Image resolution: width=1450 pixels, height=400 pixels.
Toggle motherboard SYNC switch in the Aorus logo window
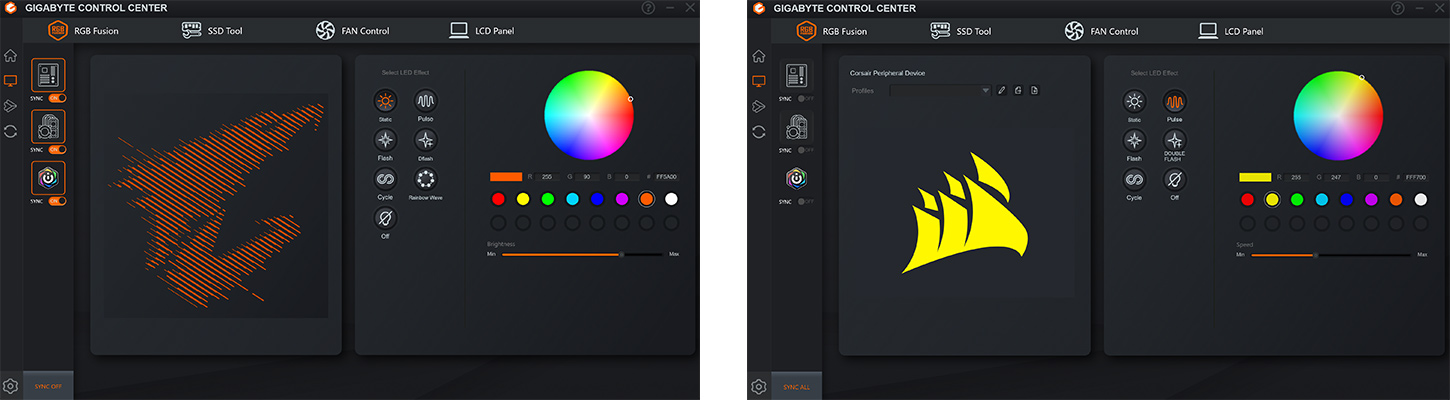pyautogui.click(x=57, y=98)
